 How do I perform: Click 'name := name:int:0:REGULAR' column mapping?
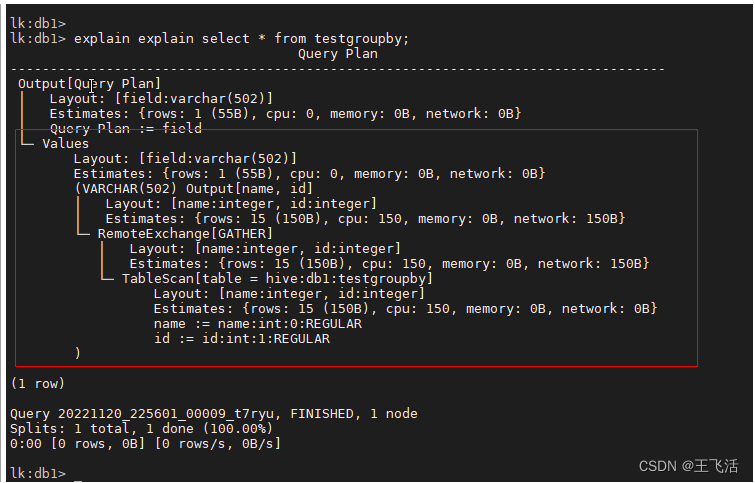(x=257, y=323)
